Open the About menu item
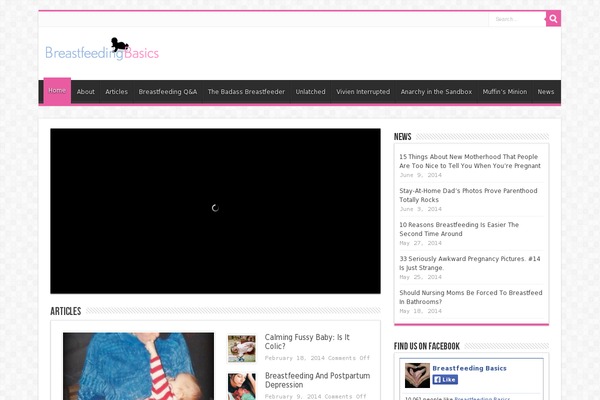This screenshot has width=600, height=400. tap(85, 92)
